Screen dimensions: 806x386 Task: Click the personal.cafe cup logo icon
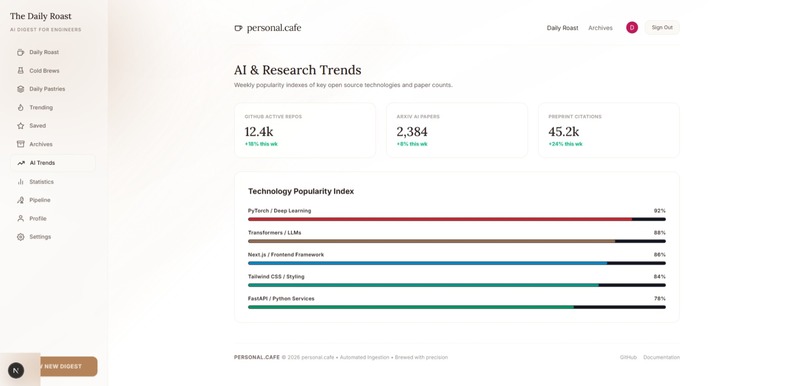tap(238, 28)
